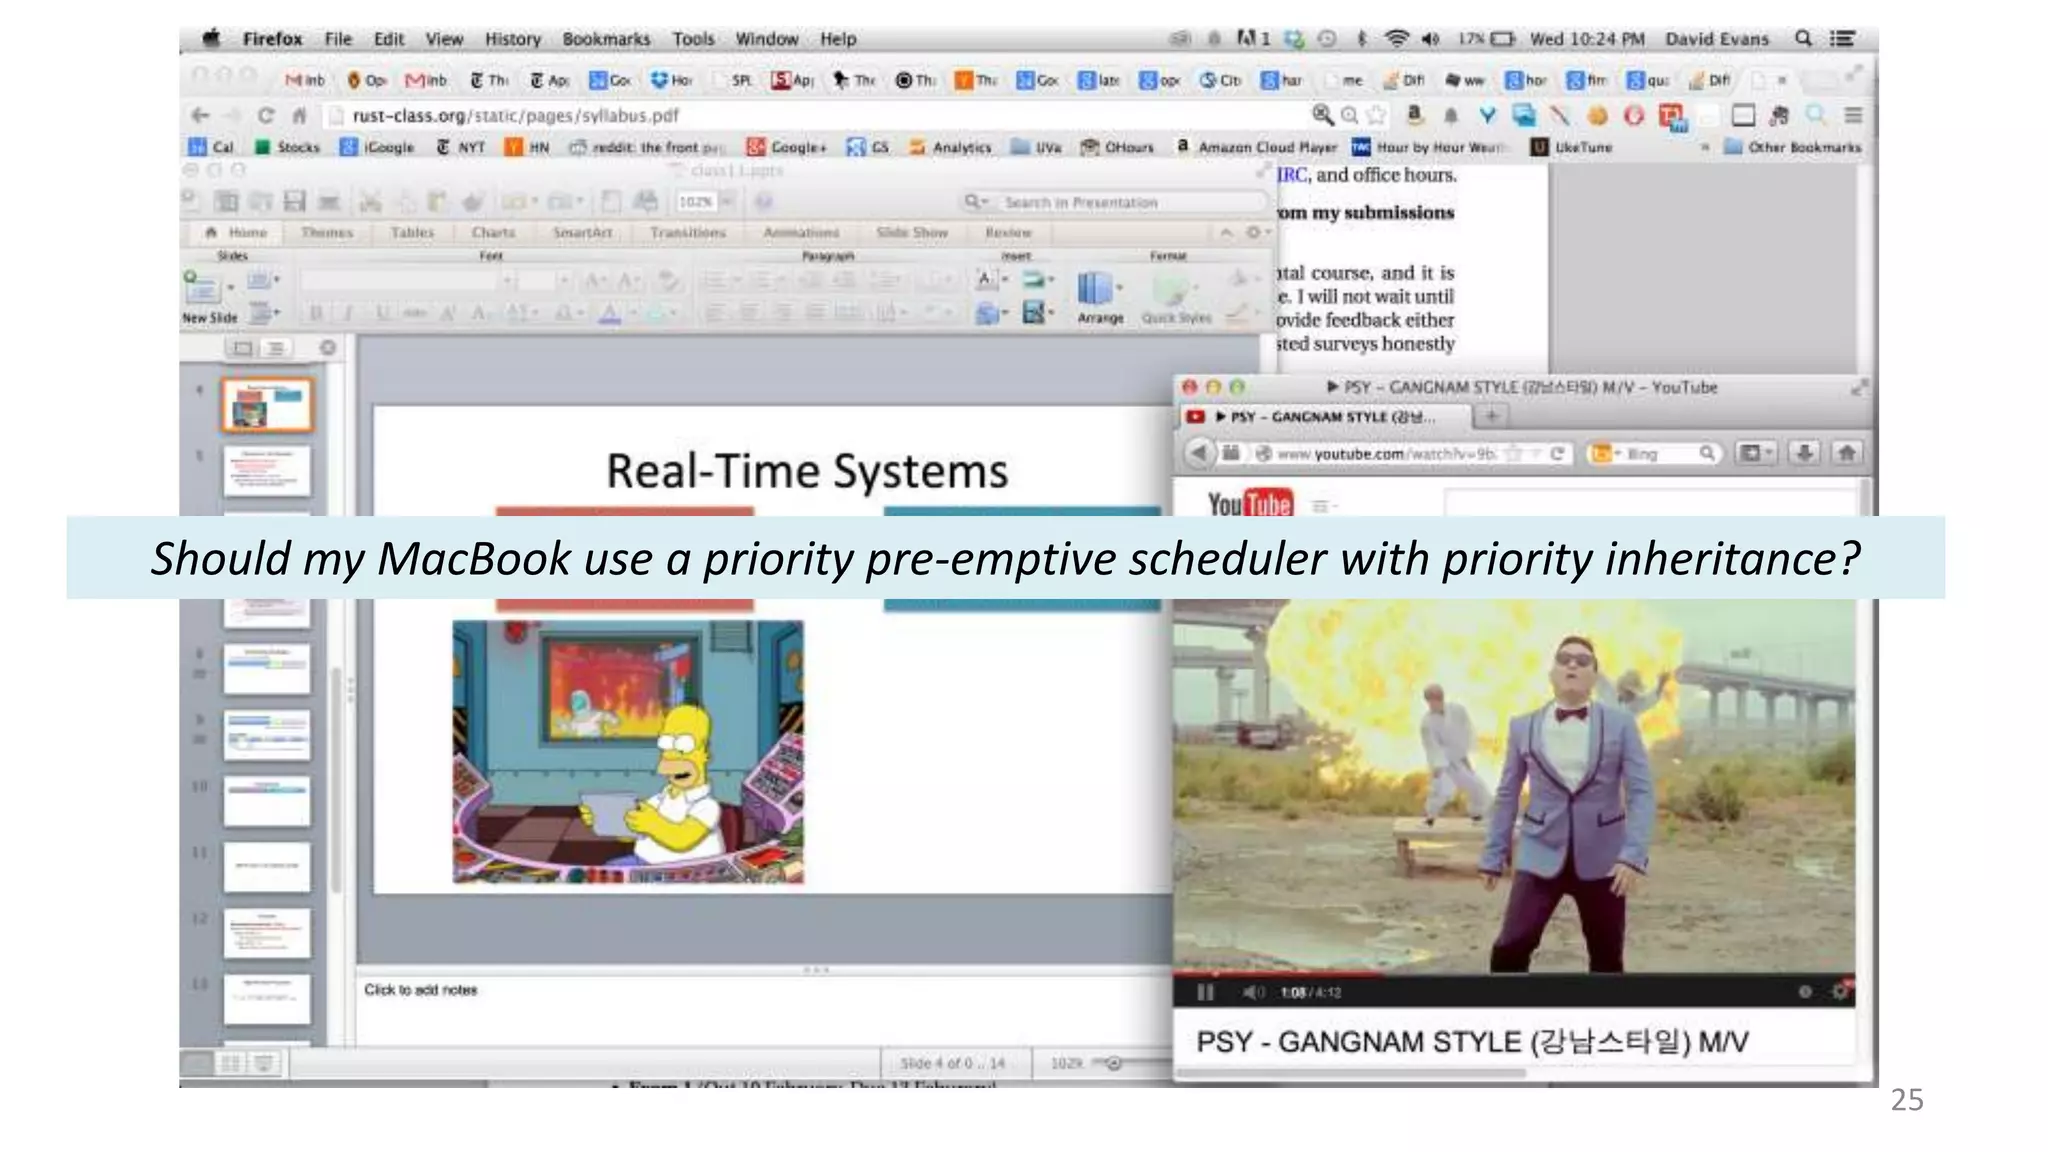
Task: Open the font color swatch in PowerPoint
Action: pos(609,313)
